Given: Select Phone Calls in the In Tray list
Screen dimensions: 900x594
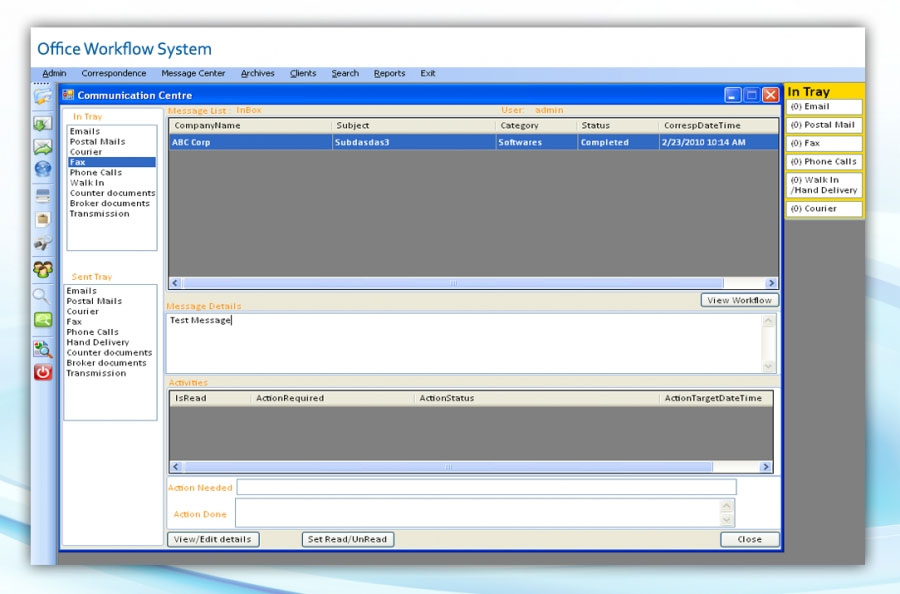Looking at the screenshot, I should (x=96, y=173).
